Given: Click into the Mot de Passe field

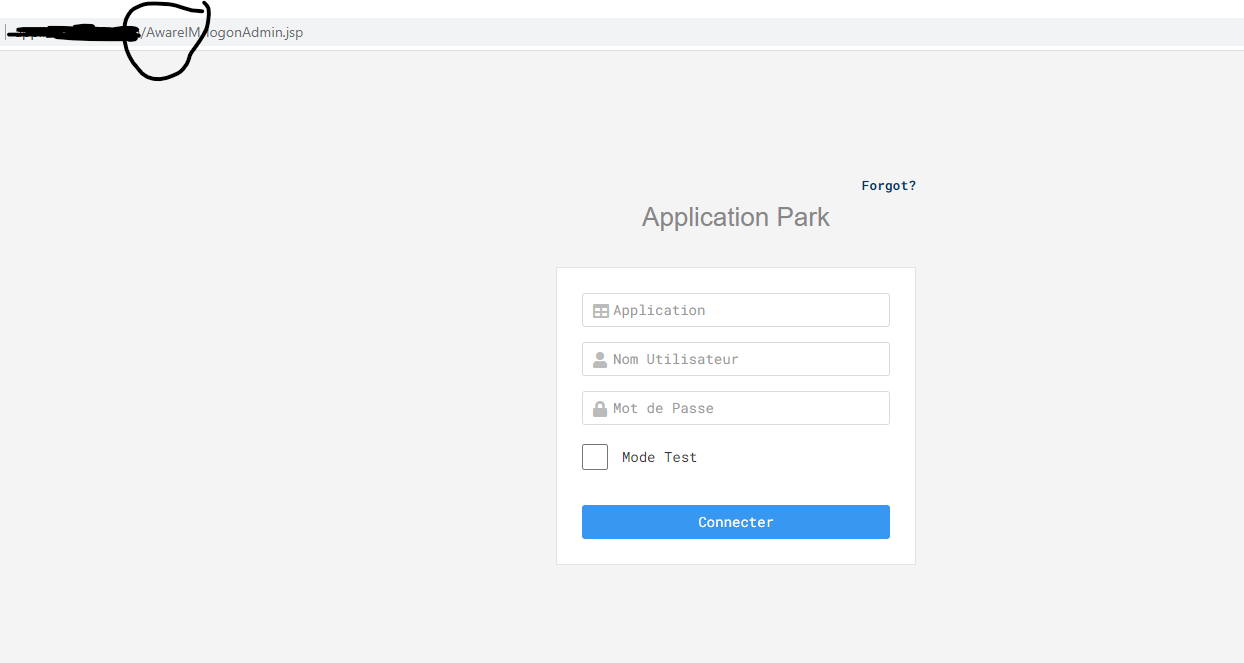Looking at the screenshot, I should point(735,408).
